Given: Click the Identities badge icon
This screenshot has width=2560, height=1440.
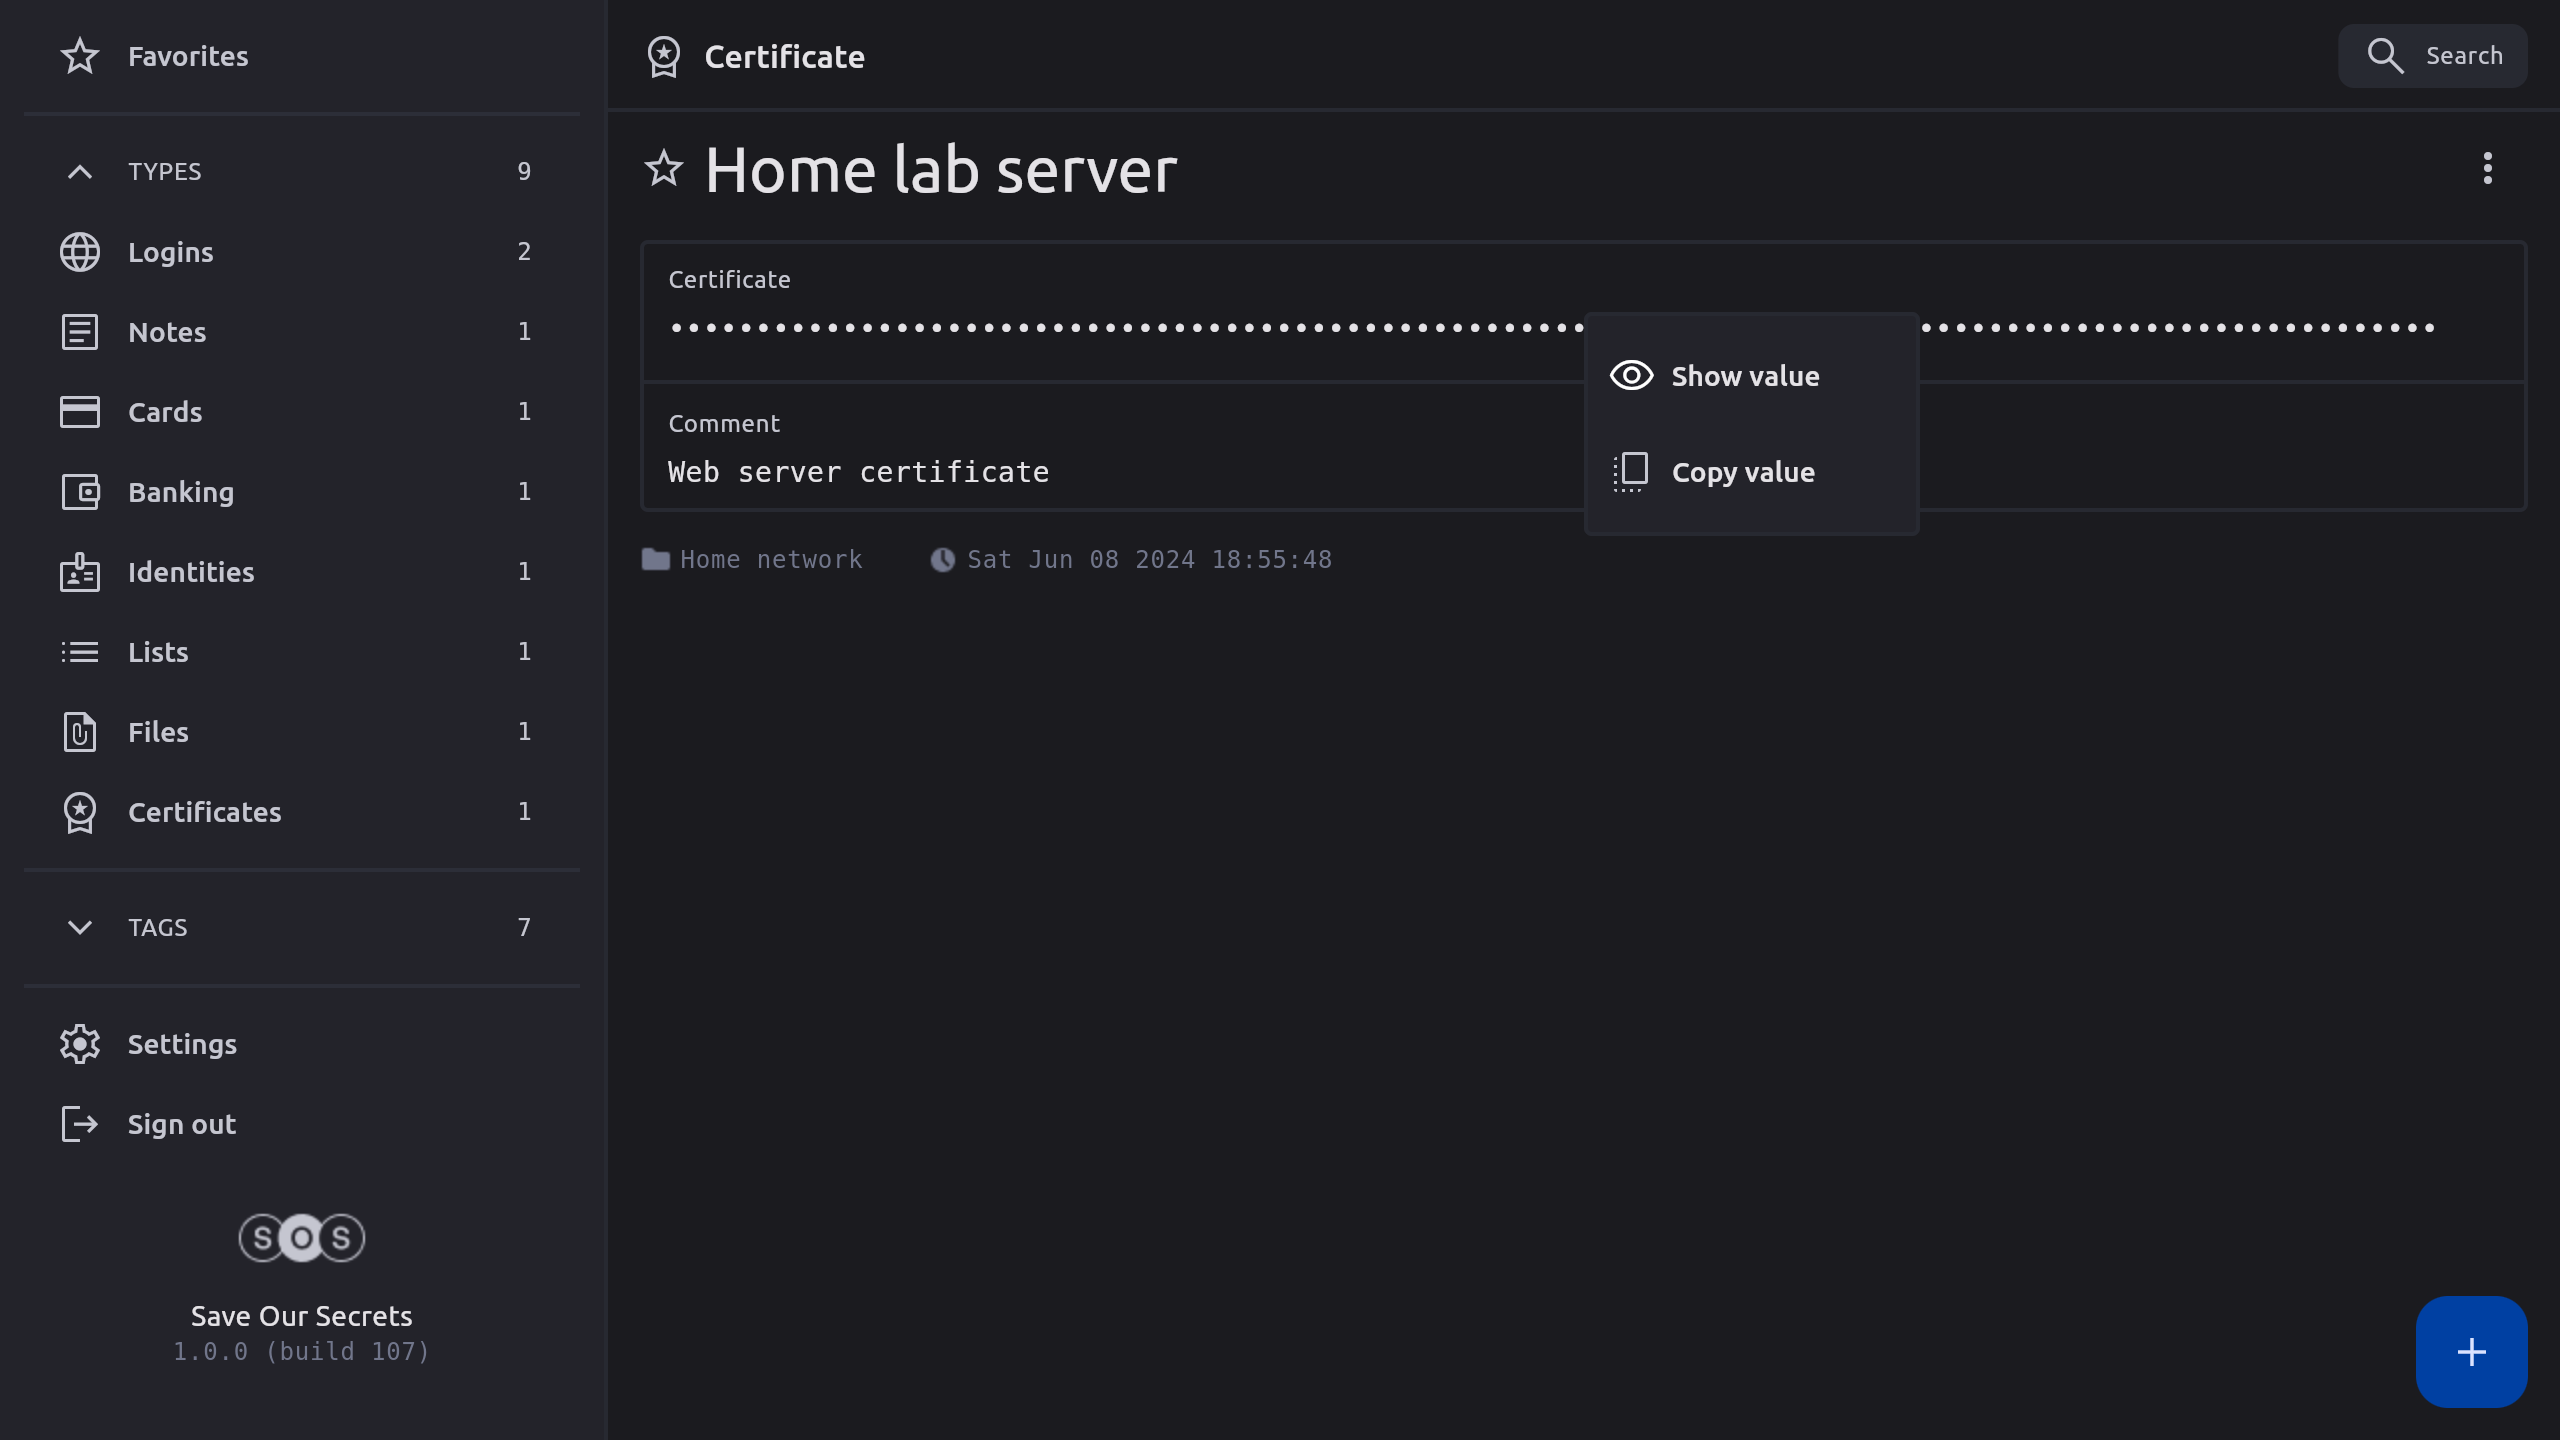Looking at the screenshot, I should click(x=79, y=572).
